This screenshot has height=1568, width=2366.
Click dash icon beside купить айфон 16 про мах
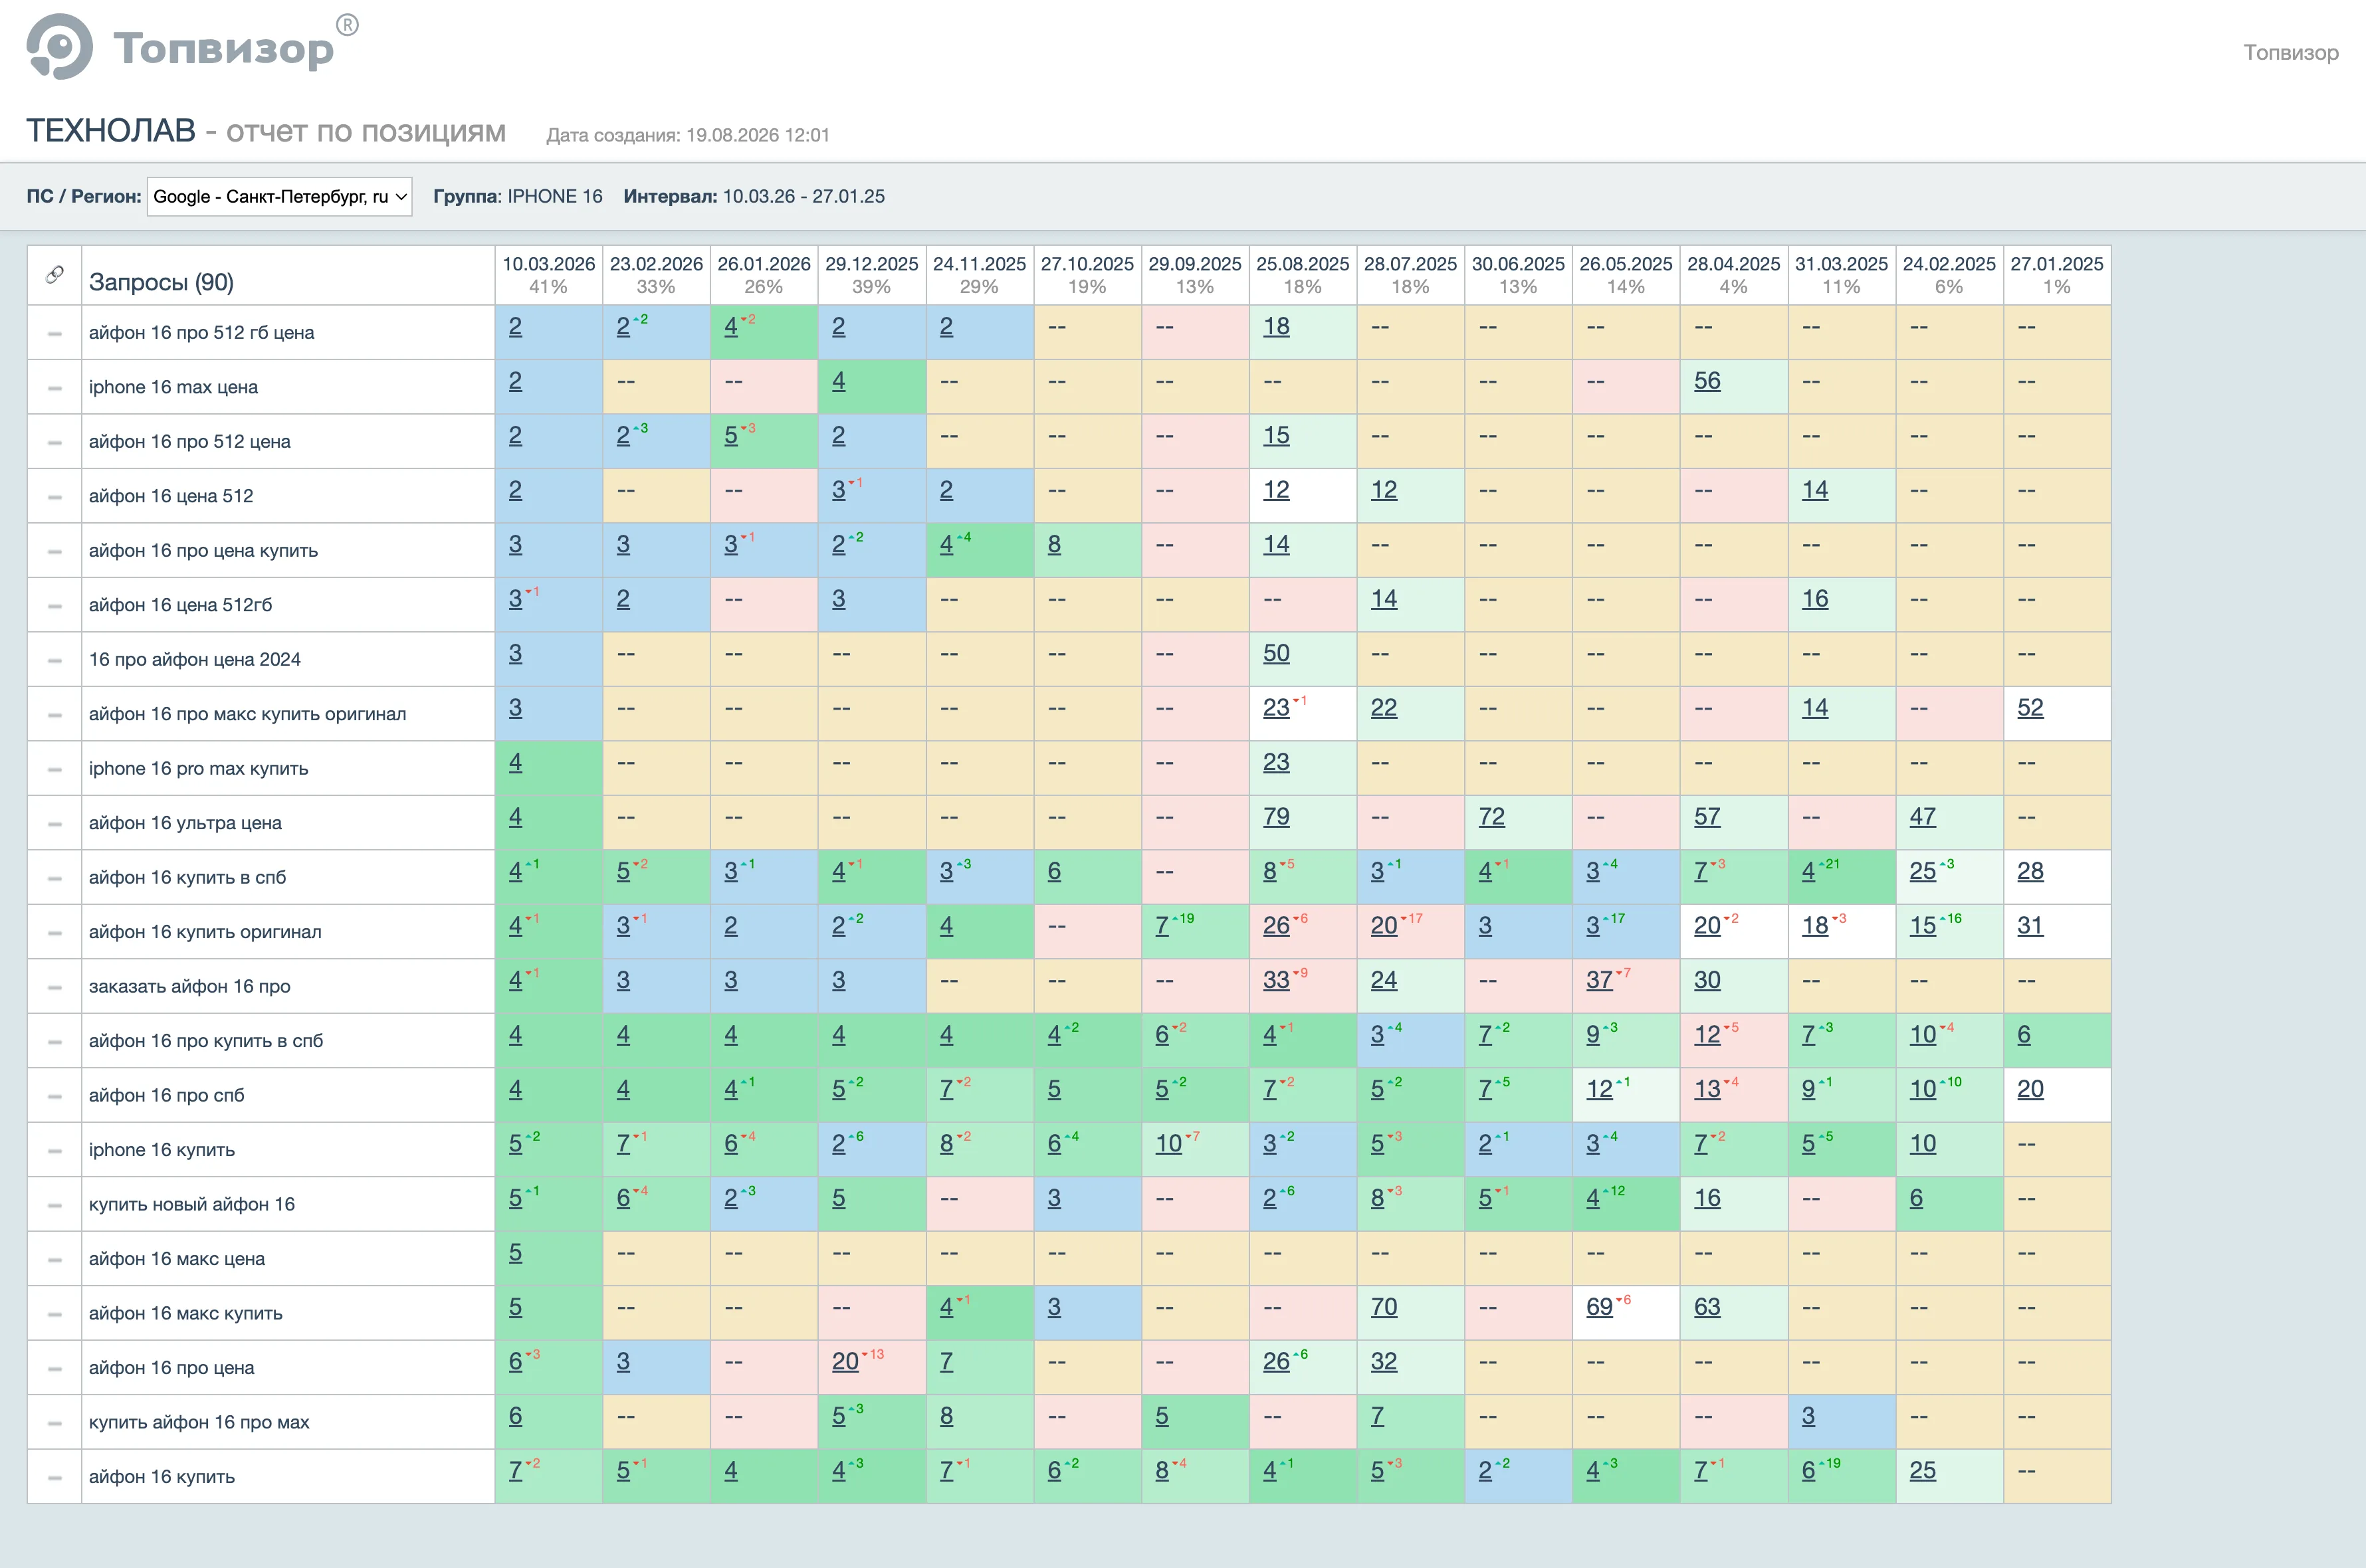pos(55,1423)
